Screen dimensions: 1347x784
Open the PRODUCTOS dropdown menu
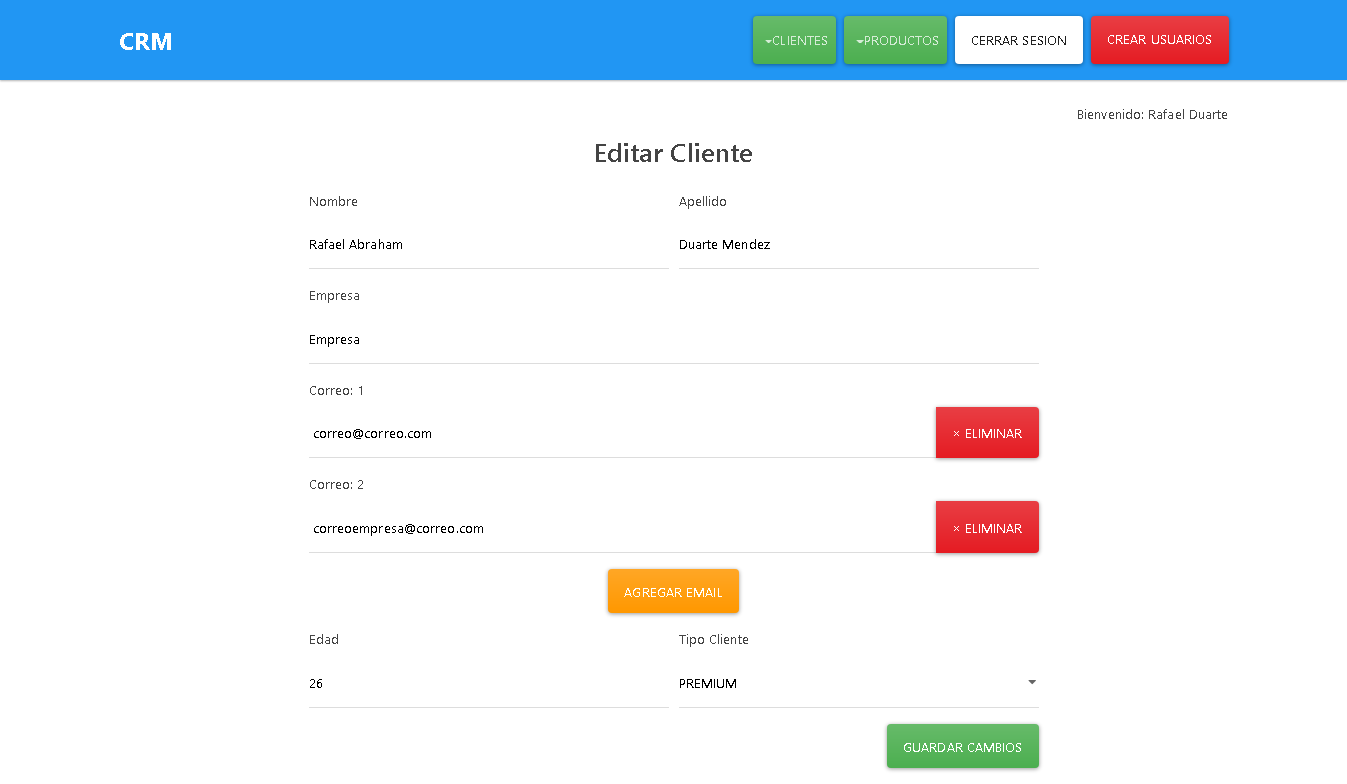click(x=895, y=40)
